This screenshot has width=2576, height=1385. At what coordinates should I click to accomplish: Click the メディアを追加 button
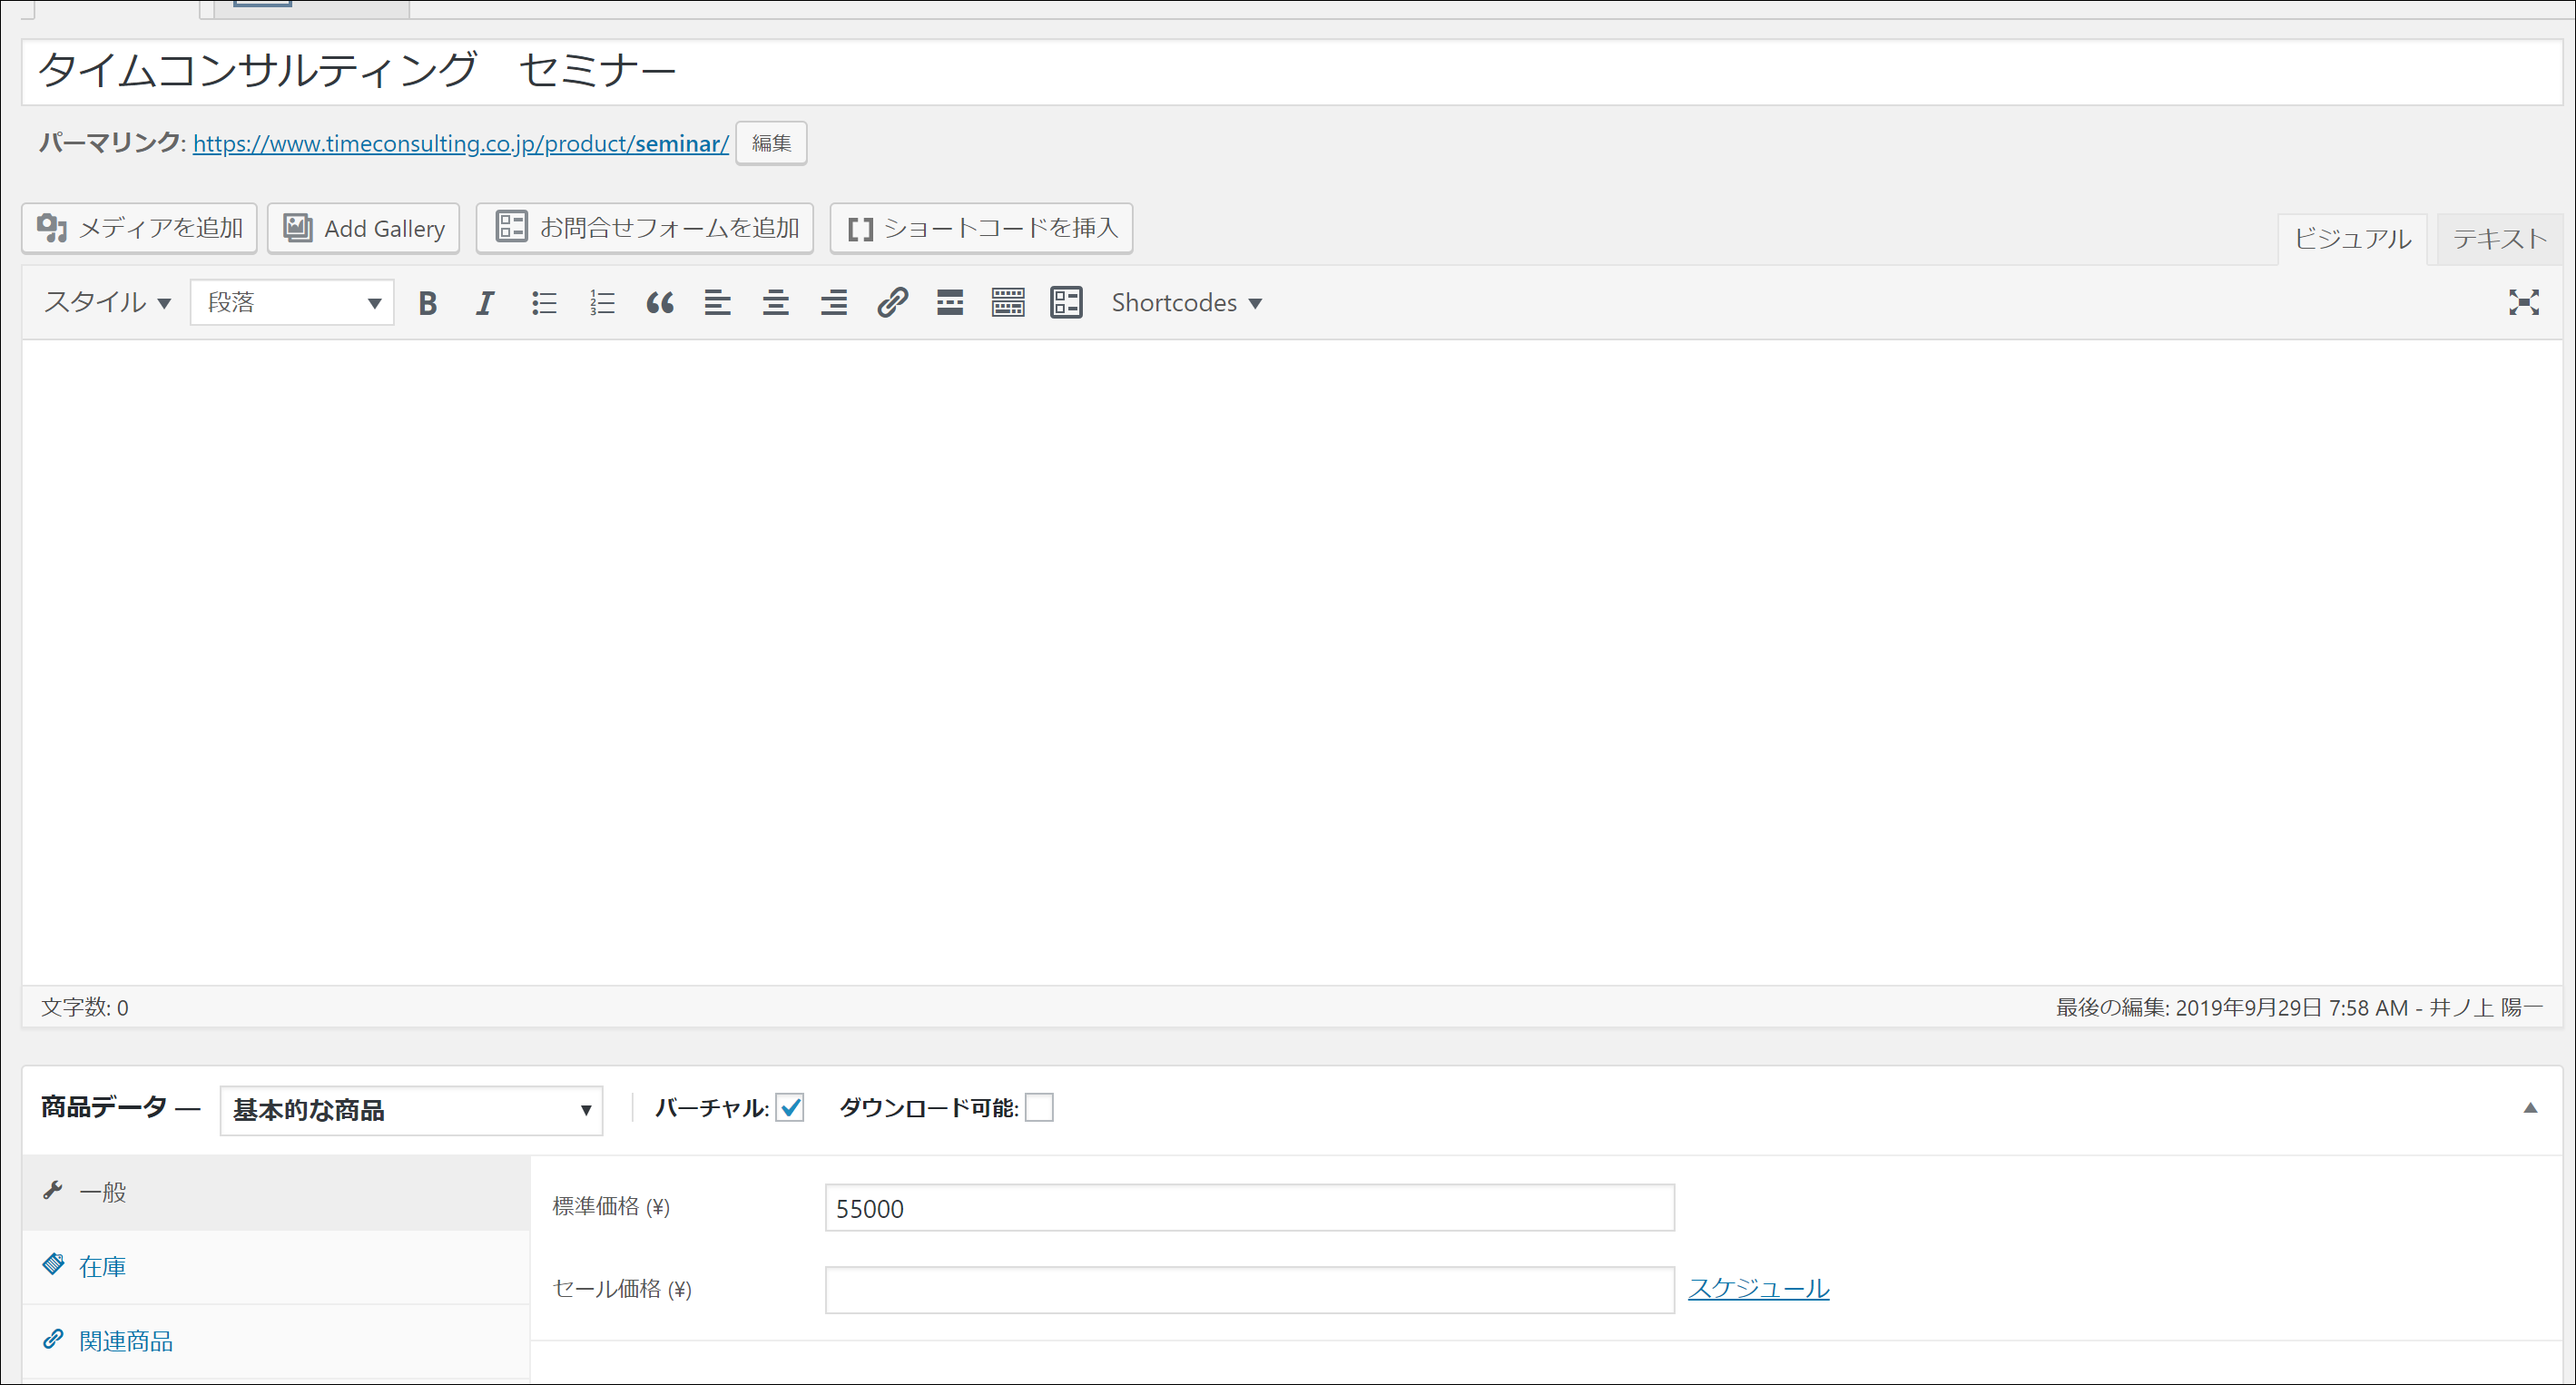(140, 228)
